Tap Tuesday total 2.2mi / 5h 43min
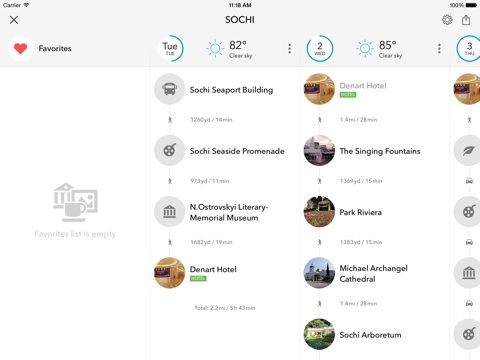Viewport: 480px width, 360px height. coord(225,308)
